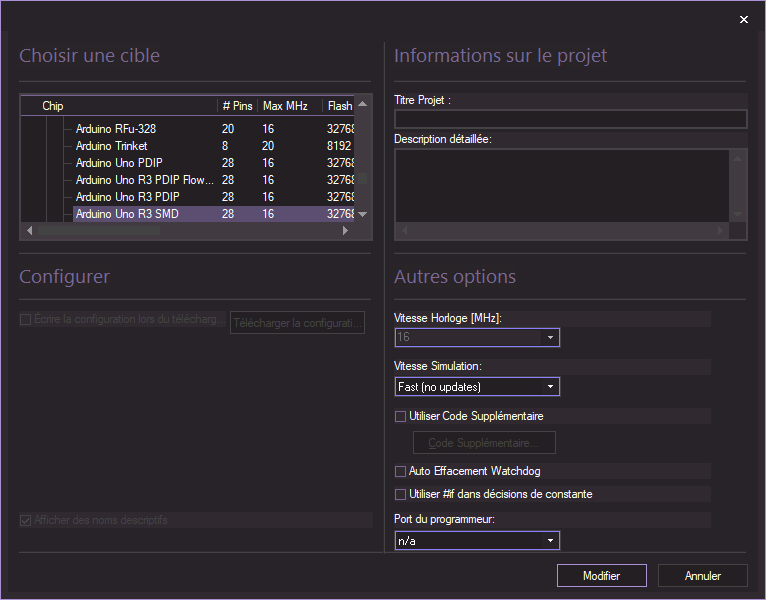Viewport: 766px width, 600px height.
Task: Click chip list scroll left arrow
Action: click(29, 231)
